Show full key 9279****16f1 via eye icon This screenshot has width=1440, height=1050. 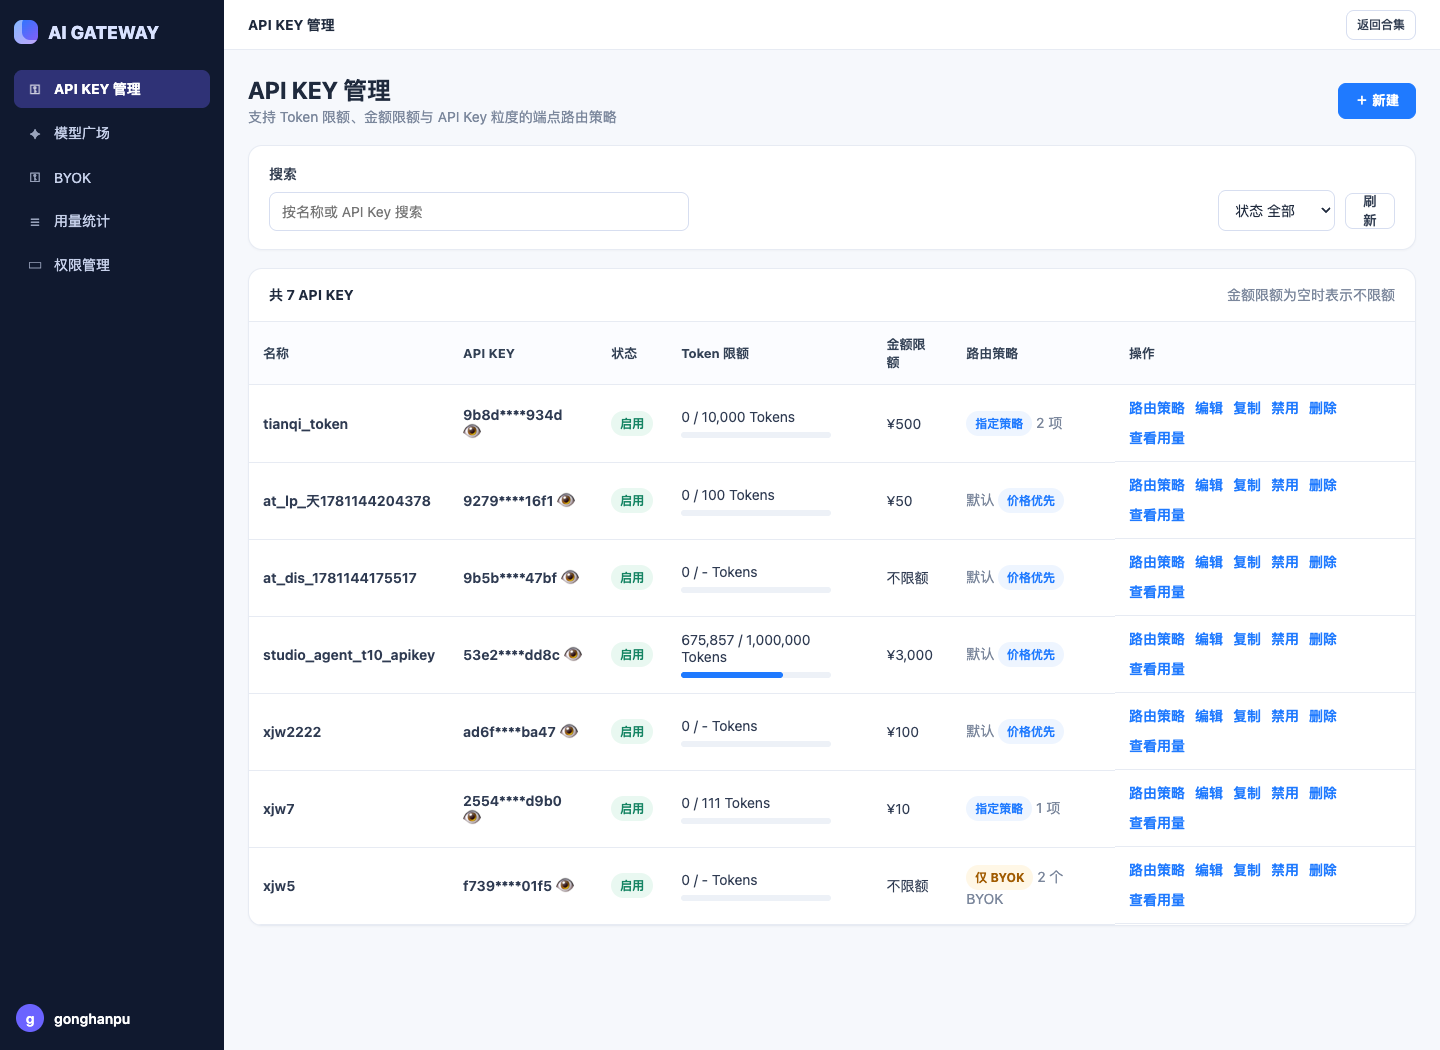[x=566, y=500]
